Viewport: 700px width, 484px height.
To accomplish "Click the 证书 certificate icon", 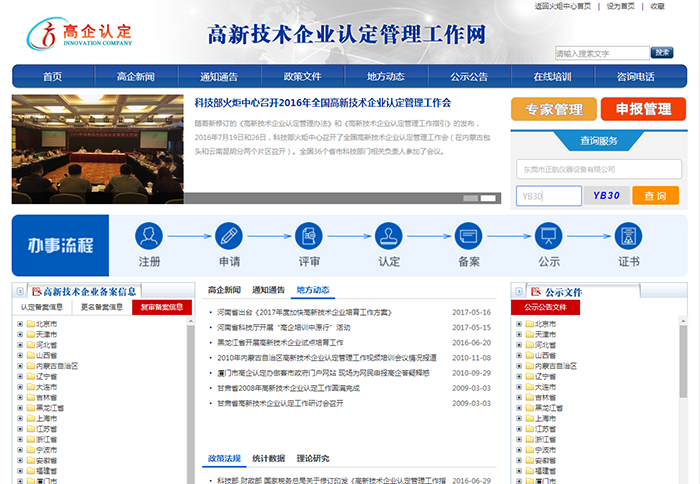I will click(x=628, y=236).
